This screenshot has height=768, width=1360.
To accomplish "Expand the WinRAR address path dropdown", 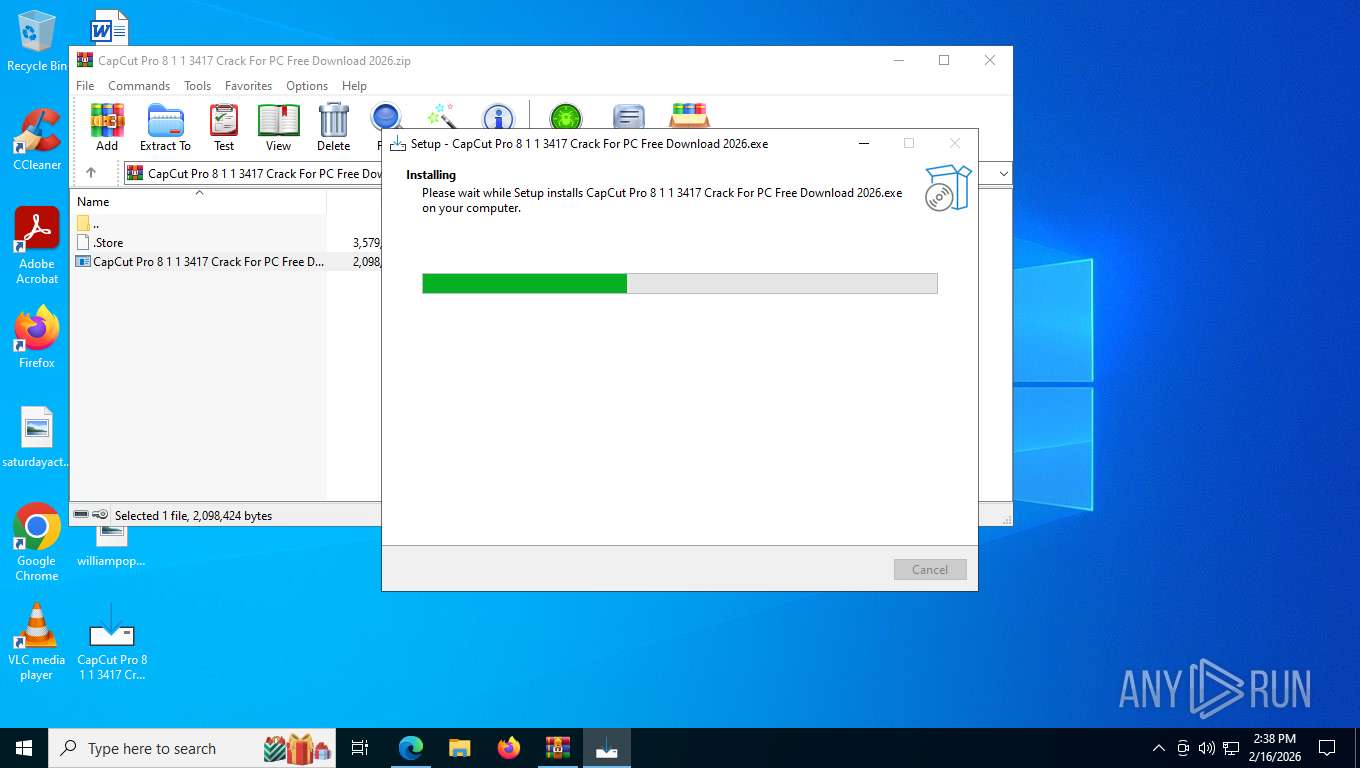I will 1003,173.
